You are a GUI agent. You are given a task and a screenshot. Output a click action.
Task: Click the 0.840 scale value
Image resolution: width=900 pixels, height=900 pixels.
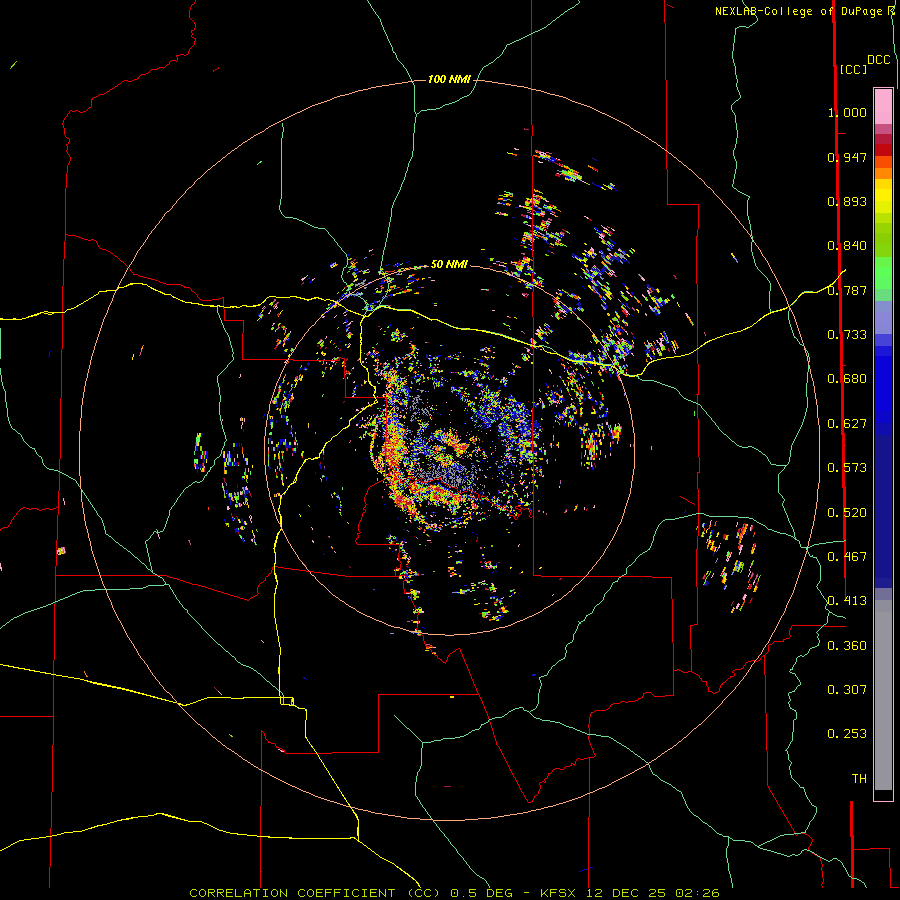click(847, 246)
